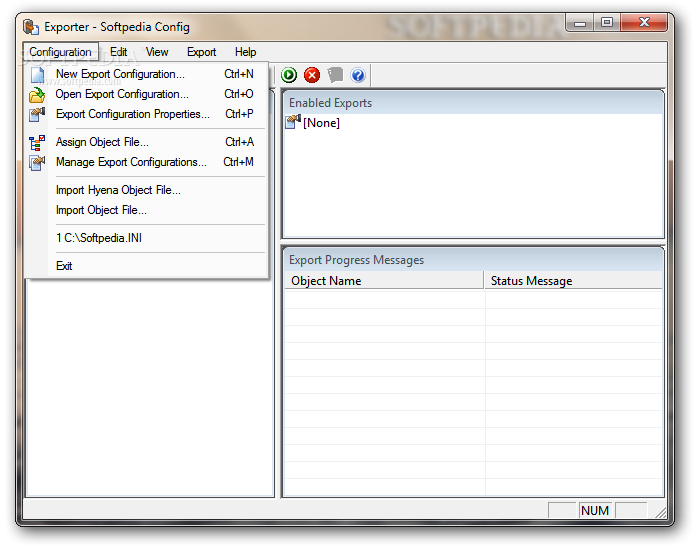The width and height of the screenshot is (695, 547).
Task: Click the resize grip at window corner
Action: (x=660, y=512)
